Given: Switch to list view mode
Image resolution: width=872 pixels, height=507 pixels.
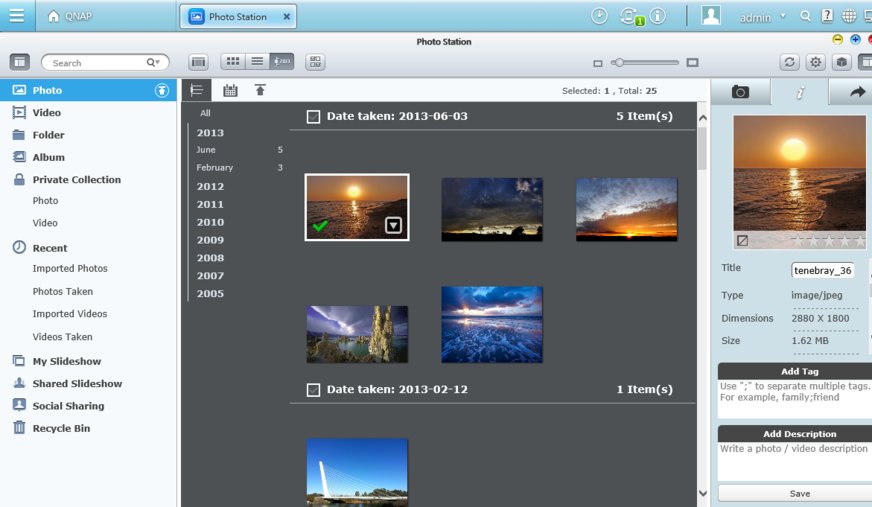Looking at the screenshot, I should (257, 62).
